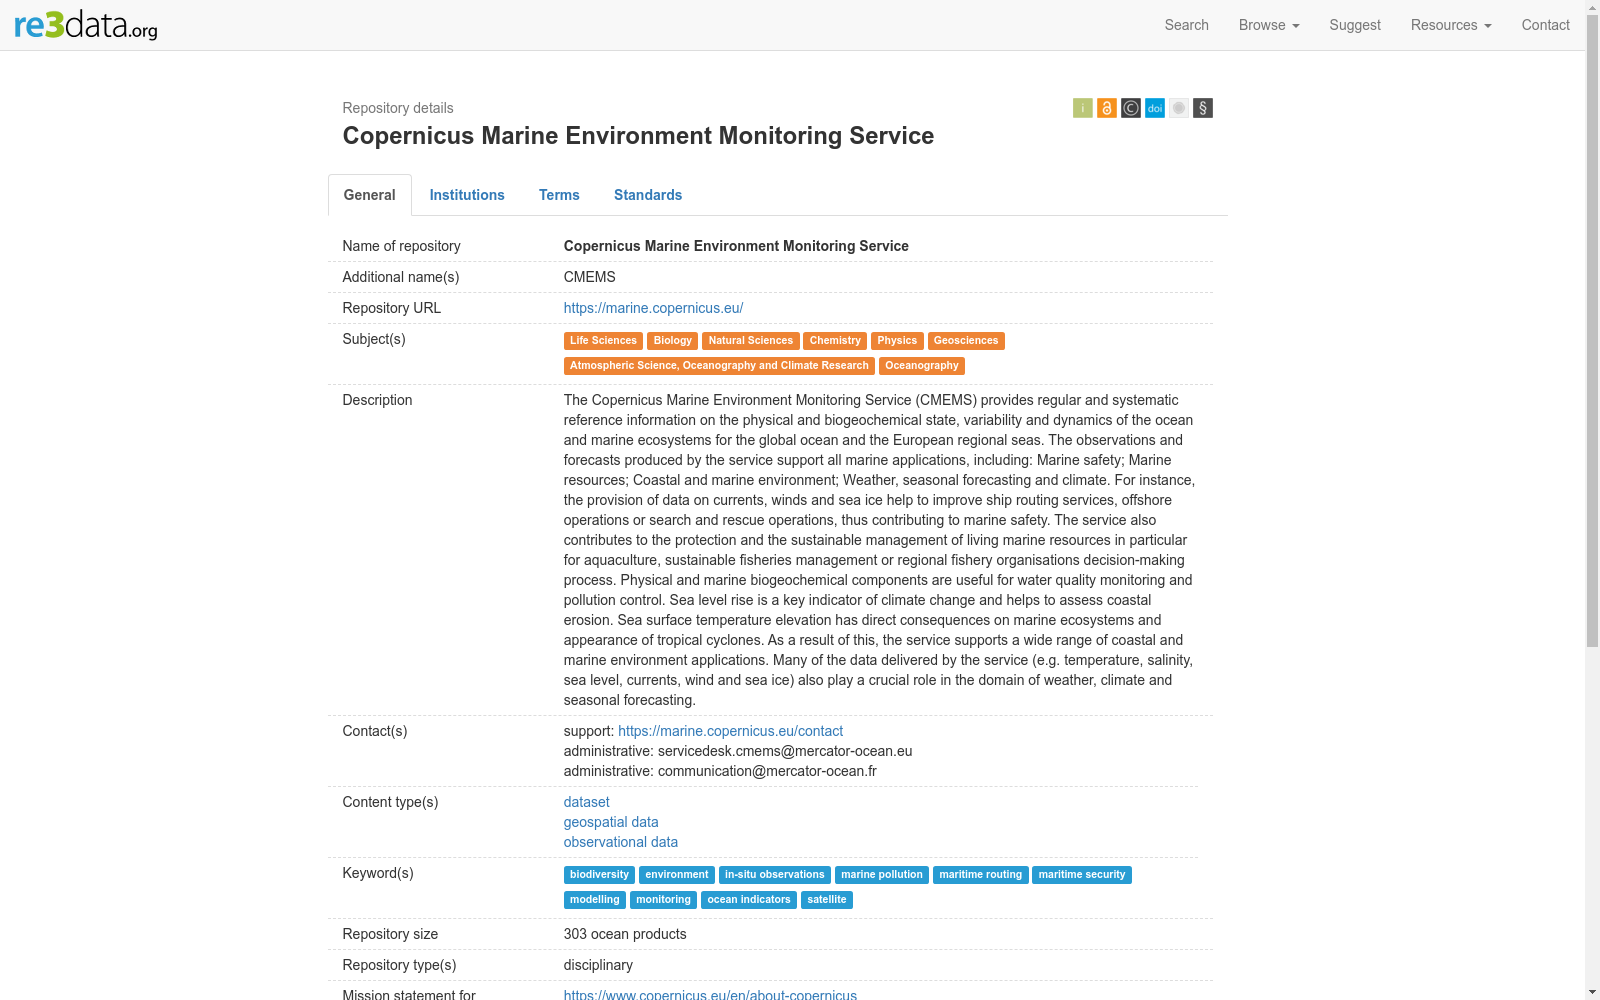Switch to the Standards tab
This screenshot has height=1000, width=1600.
(x=648, y=195)
